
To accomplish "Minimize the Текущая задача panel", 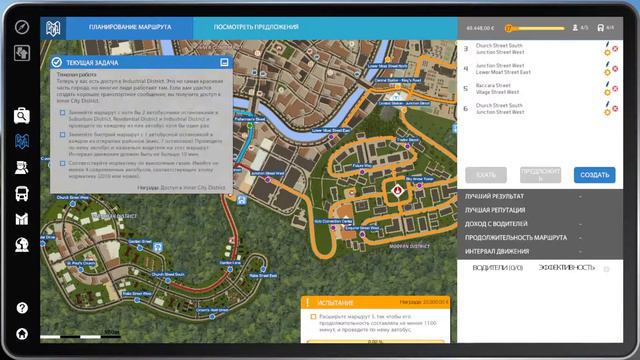I will point(224,62).
